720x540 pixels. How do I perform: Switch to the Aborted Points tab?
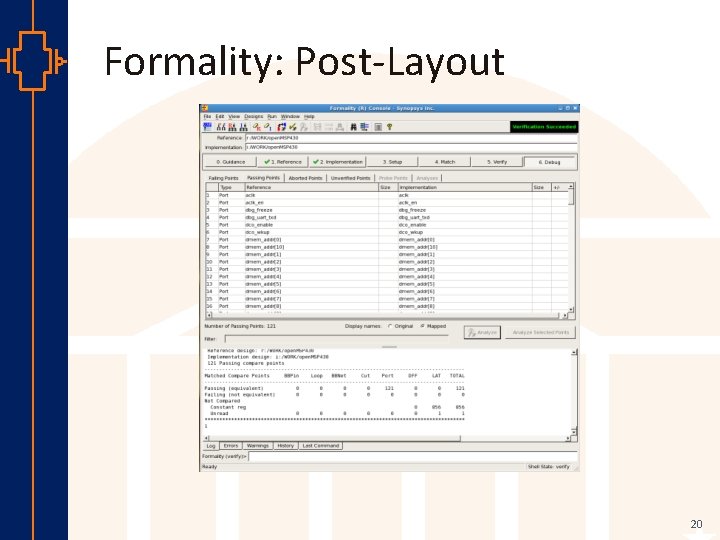click(x=305, y=178)
